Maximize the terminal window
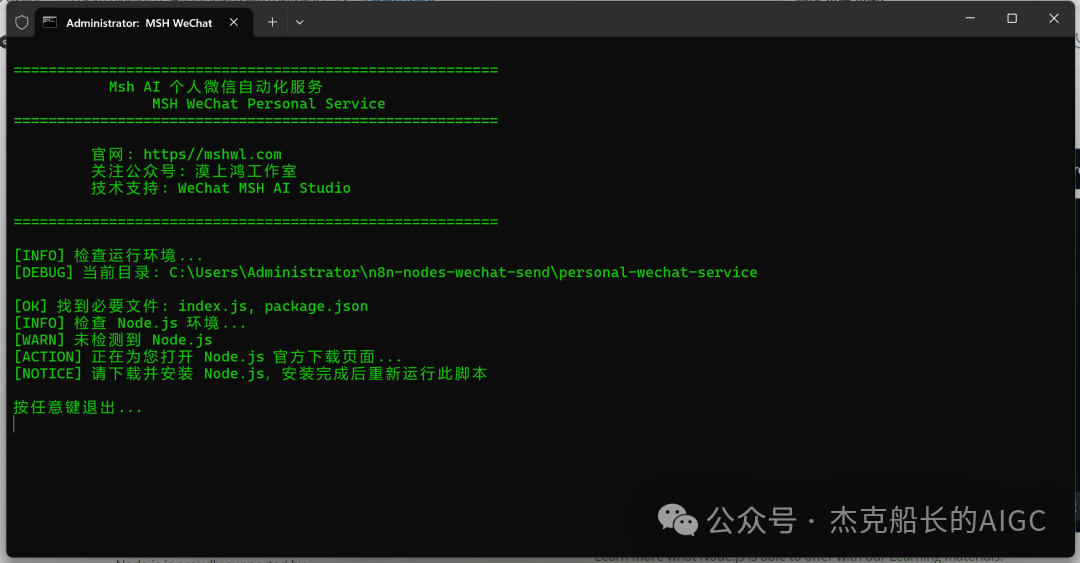Screen dimensions: 1080x563 click(x=1012, y=19)
